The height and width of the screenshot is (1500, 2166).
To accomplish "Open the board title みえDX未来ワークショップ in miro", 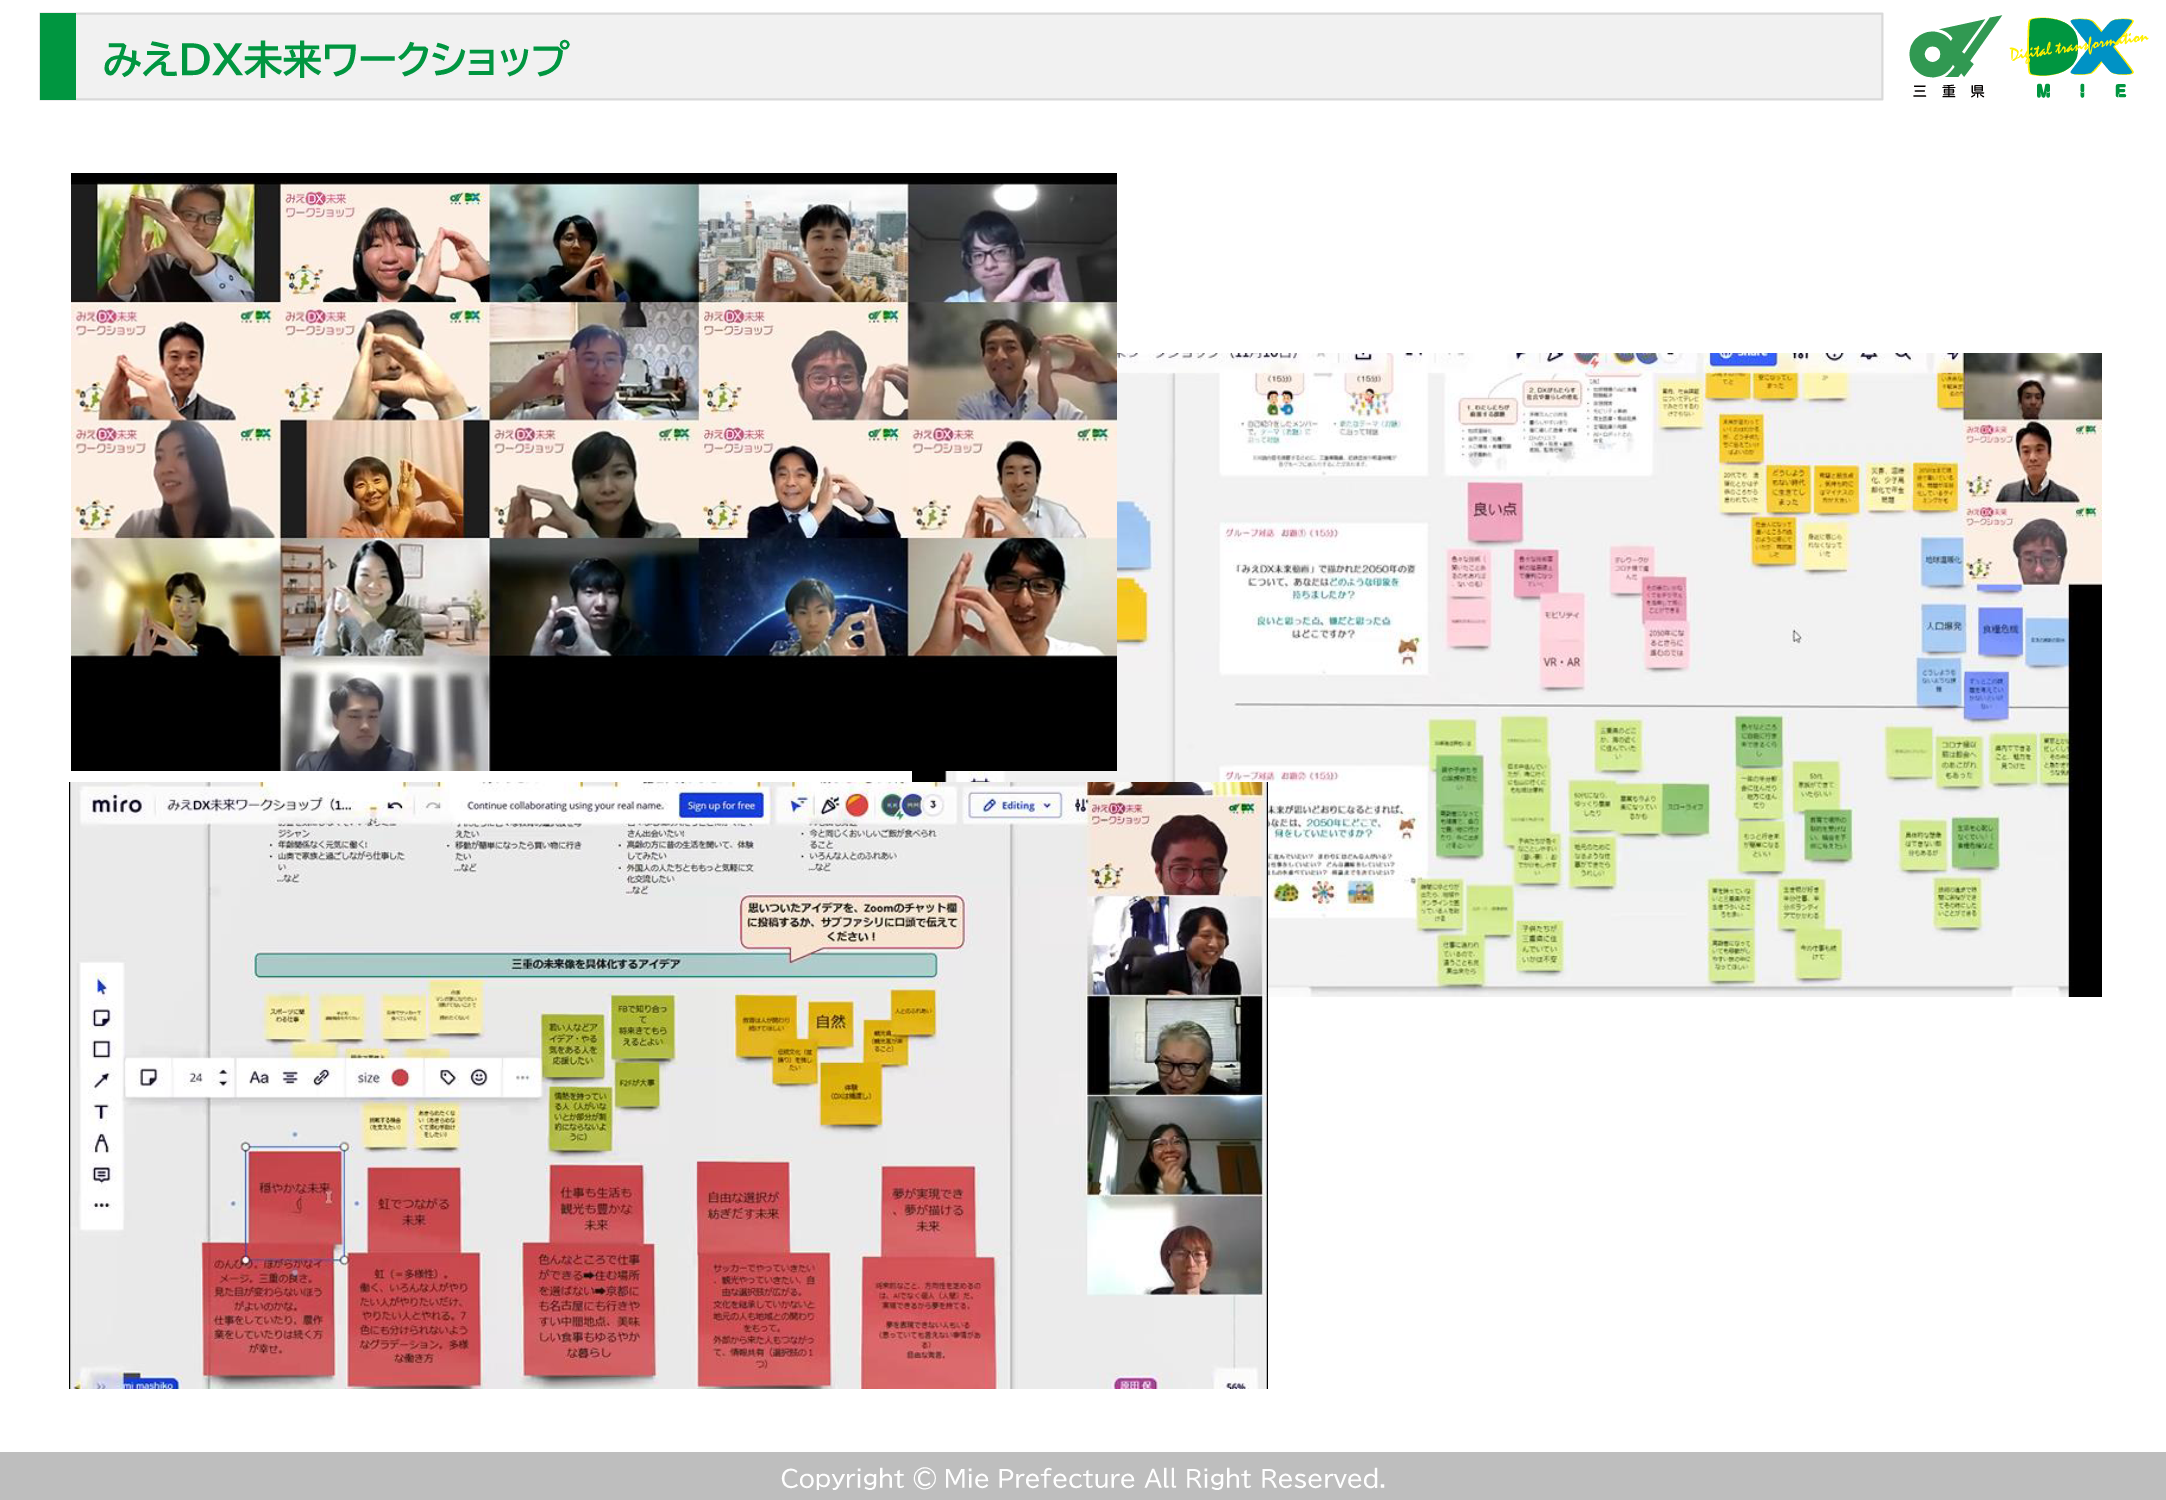I will point(259,805).
